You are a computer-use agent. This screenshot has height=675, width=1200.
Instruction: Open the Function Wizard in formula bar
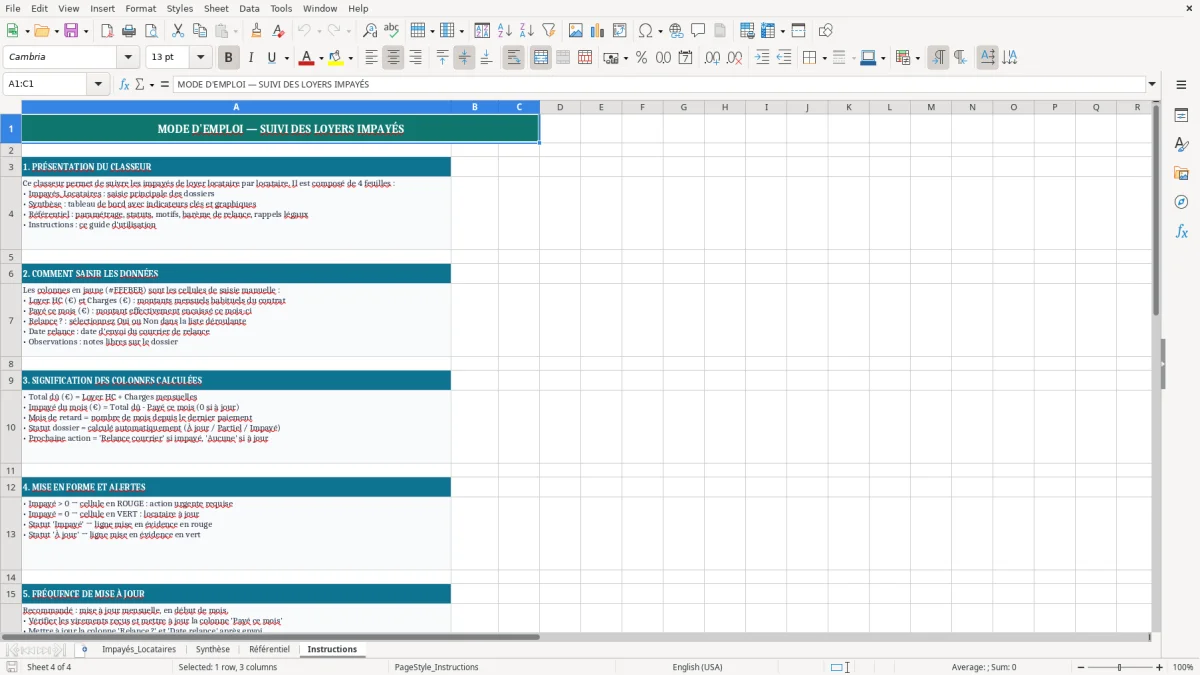coord(125,84)
